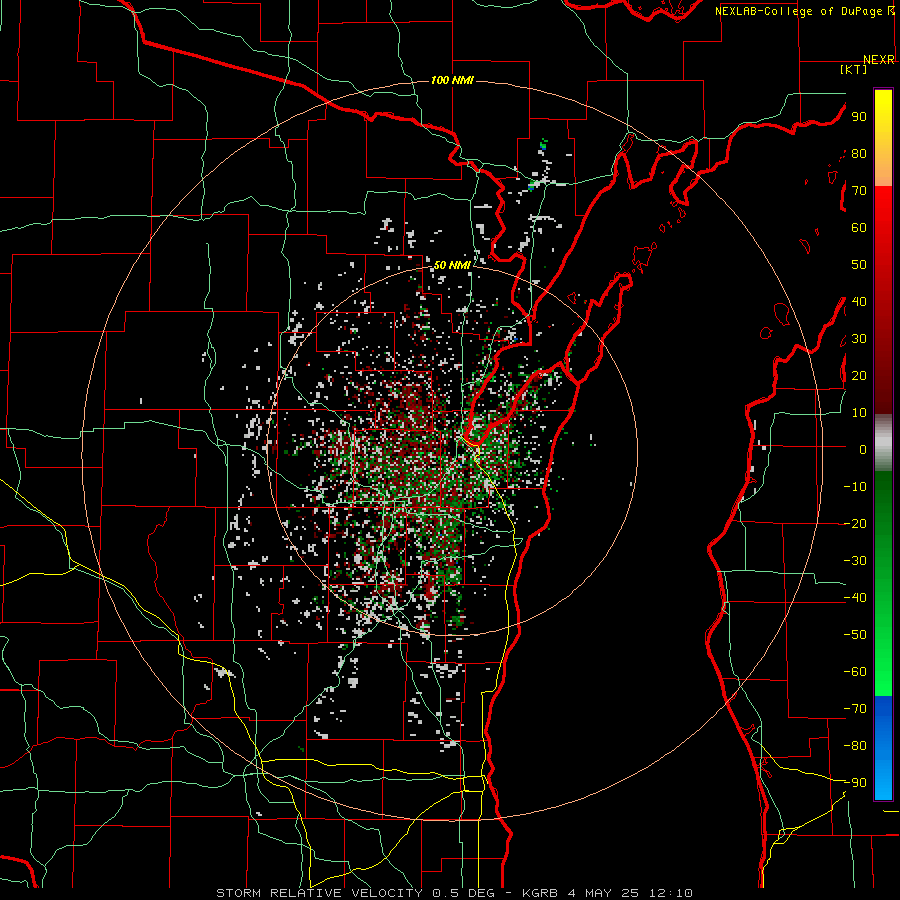Click the -10 scale label
This screenshot has height=900, width=900.
pyautogui.click(x=855, y=487)
